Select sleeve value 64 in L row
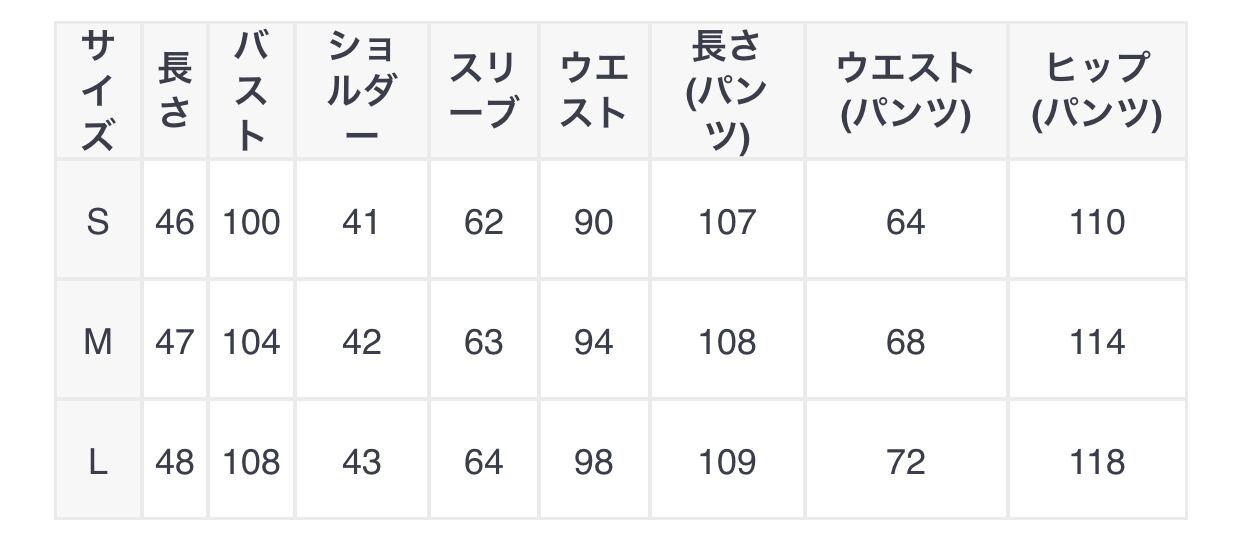 [483, 462]
